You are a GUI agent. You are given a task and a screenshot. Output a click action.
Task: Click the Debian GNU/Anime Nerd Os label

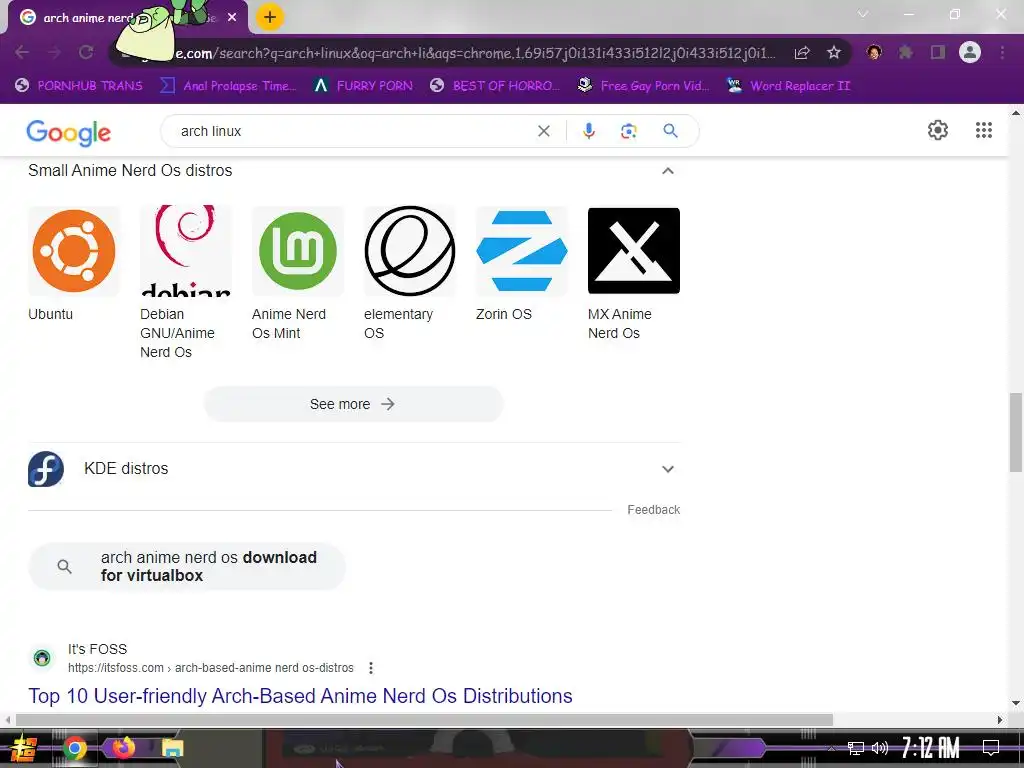[177, 333]
